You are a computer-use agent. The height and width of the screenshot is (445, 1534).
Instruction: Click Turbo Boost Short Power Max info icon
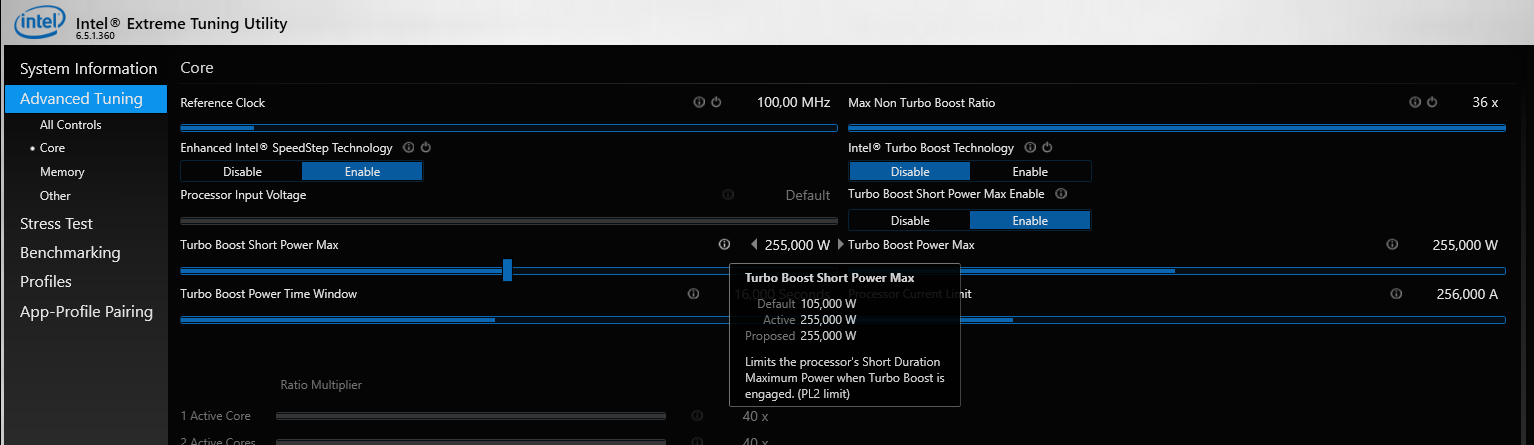pos(723,244)
